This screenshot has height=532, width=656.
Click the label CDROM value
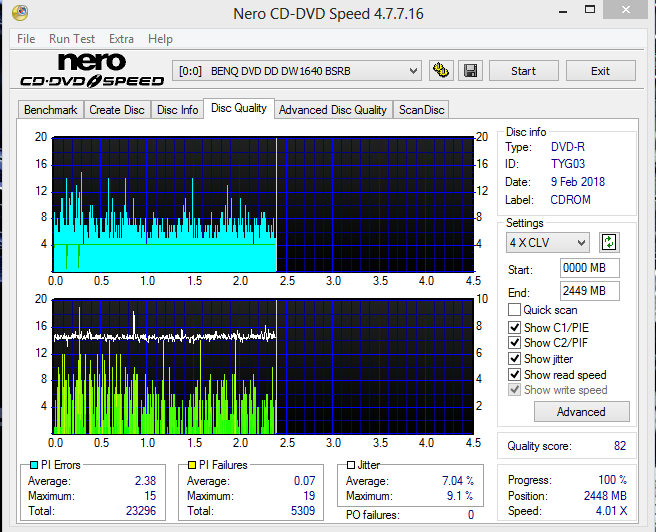pyautogui.click(x=570, y=200)
